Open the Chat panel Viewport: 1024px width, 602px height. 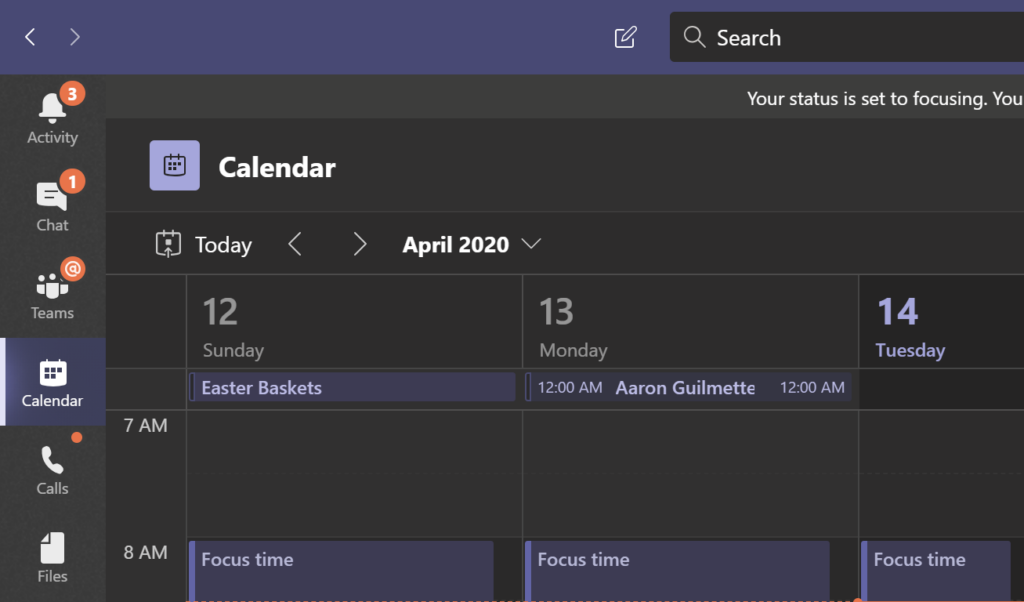(x=51, y=200)
